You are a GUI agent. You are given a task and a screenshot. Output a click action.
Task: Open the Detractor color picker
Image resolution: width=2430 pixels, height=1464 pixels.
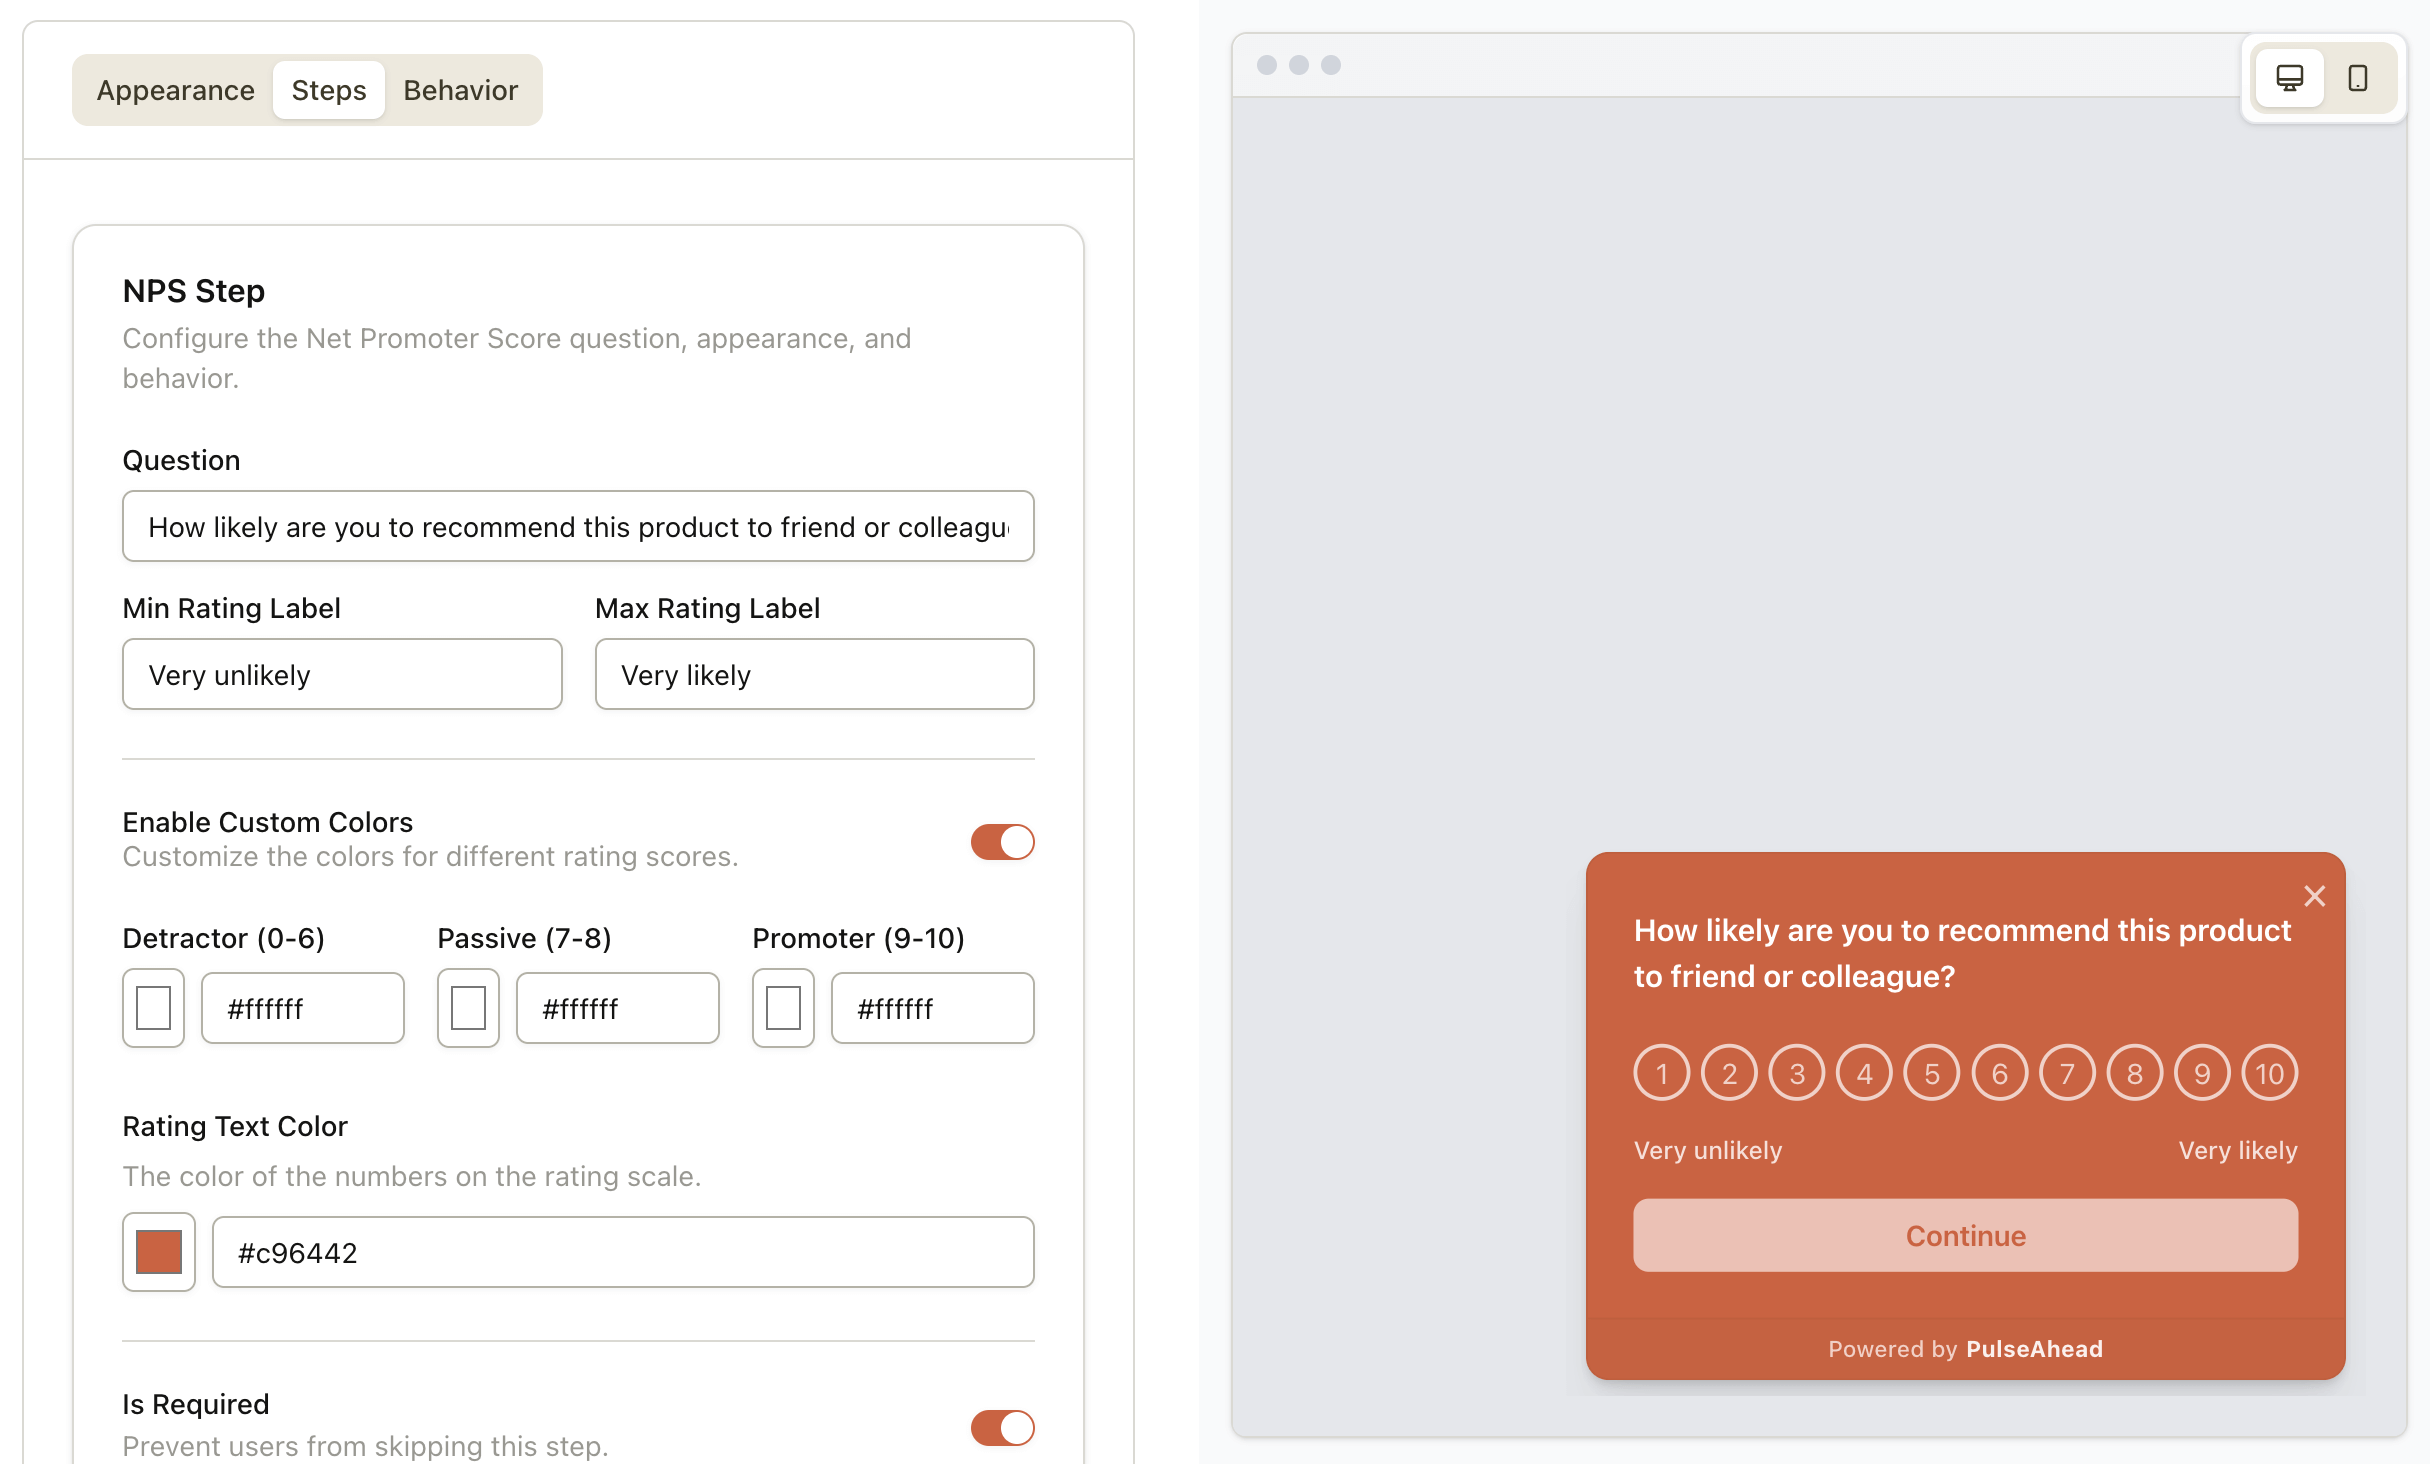coord(153,1008)
